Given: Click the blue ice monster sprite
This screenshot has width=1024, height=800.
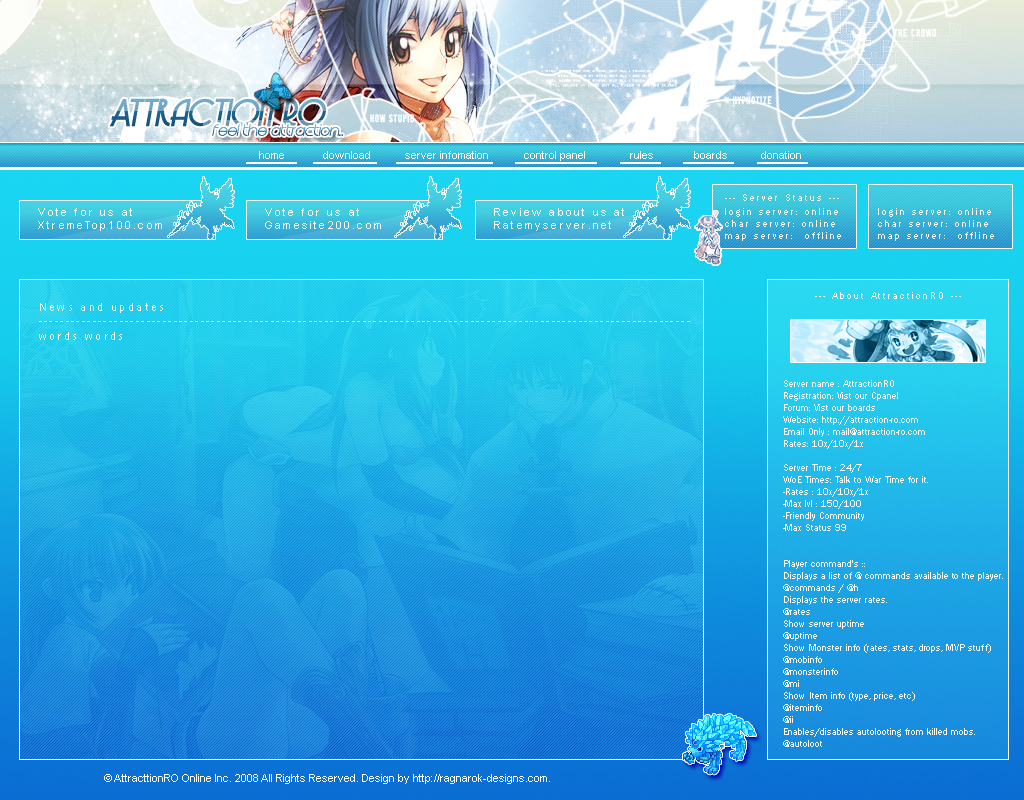Looking at the screenshot, I should [x=717, y=743].
